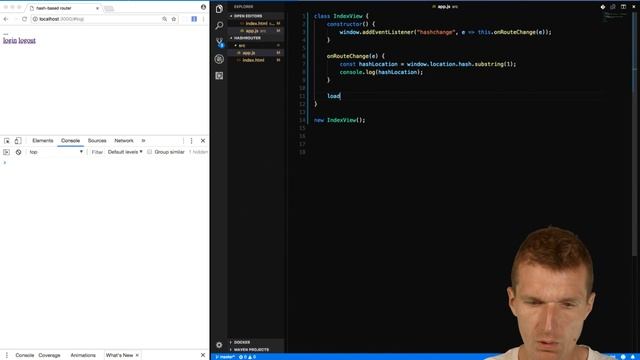Image resolution: width=640 pixels, height=360 pixels.
Task: Toggle the DevTools device toolbar icon
Action: point(18,141)
